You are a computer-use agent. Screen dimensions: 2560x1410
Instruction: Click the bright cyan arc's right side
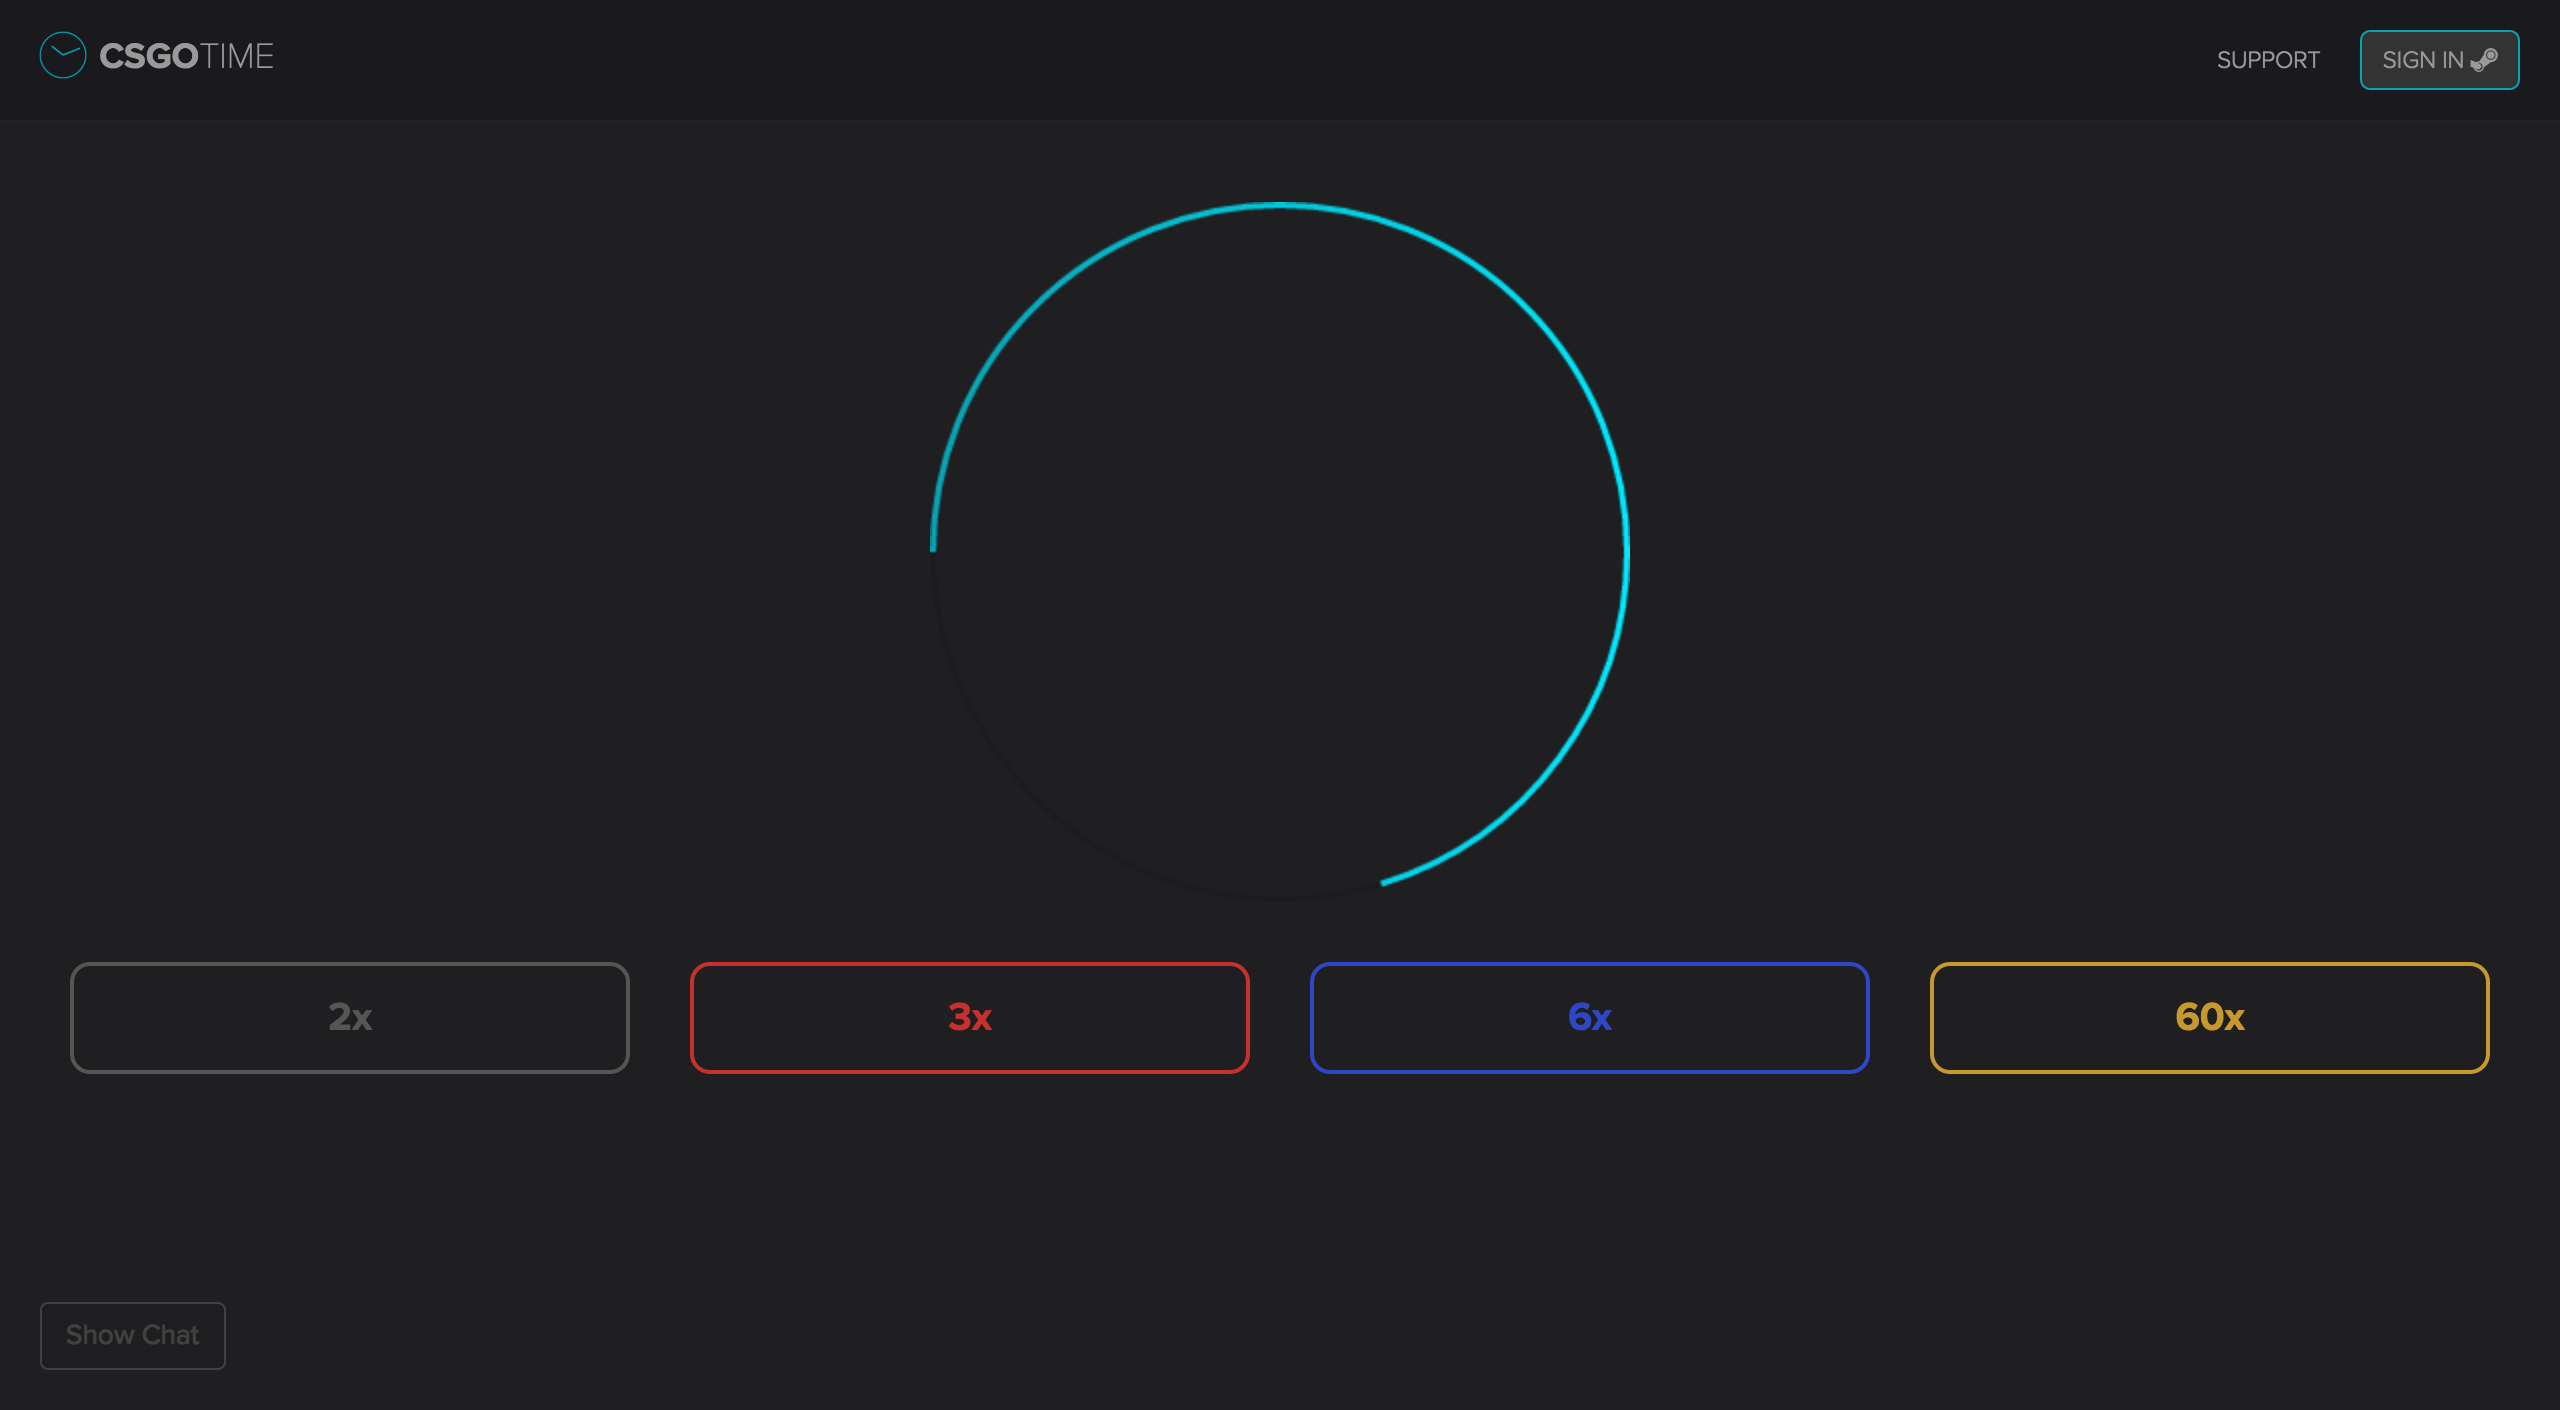point(1627,552)
